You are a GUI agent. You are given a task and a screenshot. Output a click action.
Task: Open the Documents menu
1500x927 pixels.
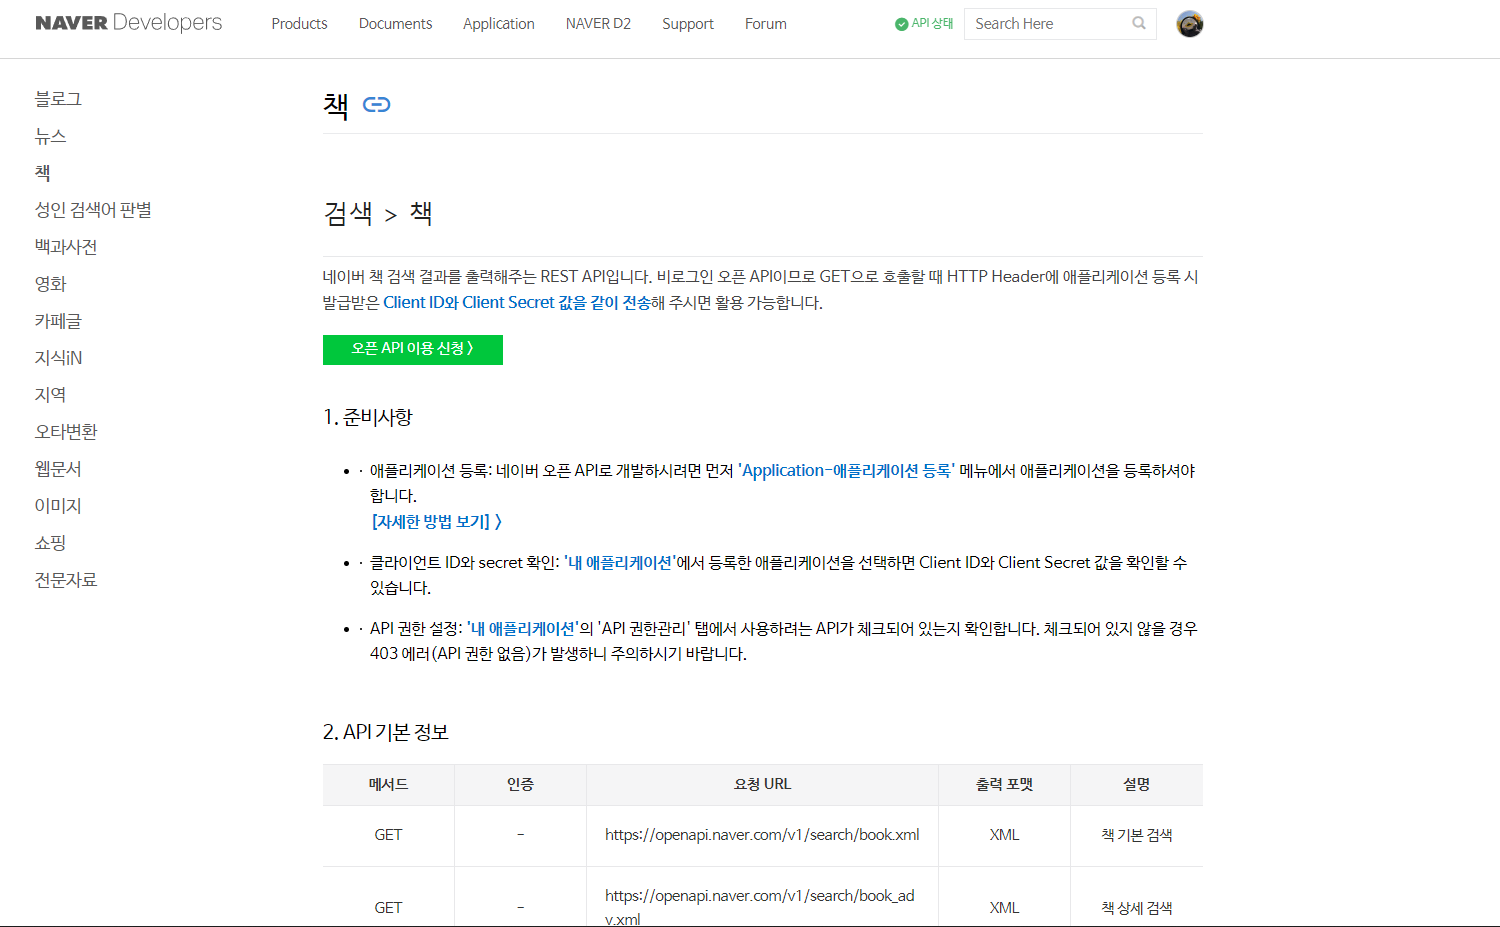(395, 24)
